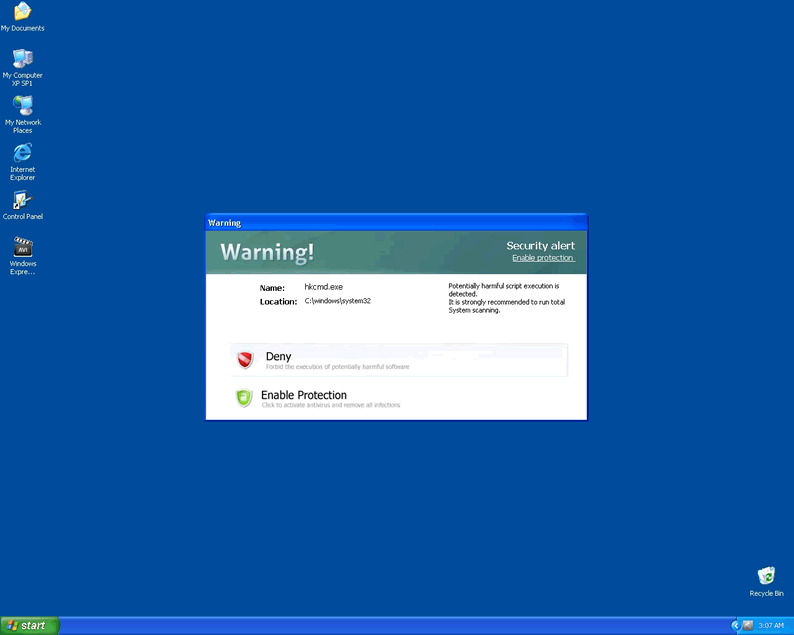
Task: Click the hkcmd.exe file name text
Action: pyautogui.click(x=323, y=287)
